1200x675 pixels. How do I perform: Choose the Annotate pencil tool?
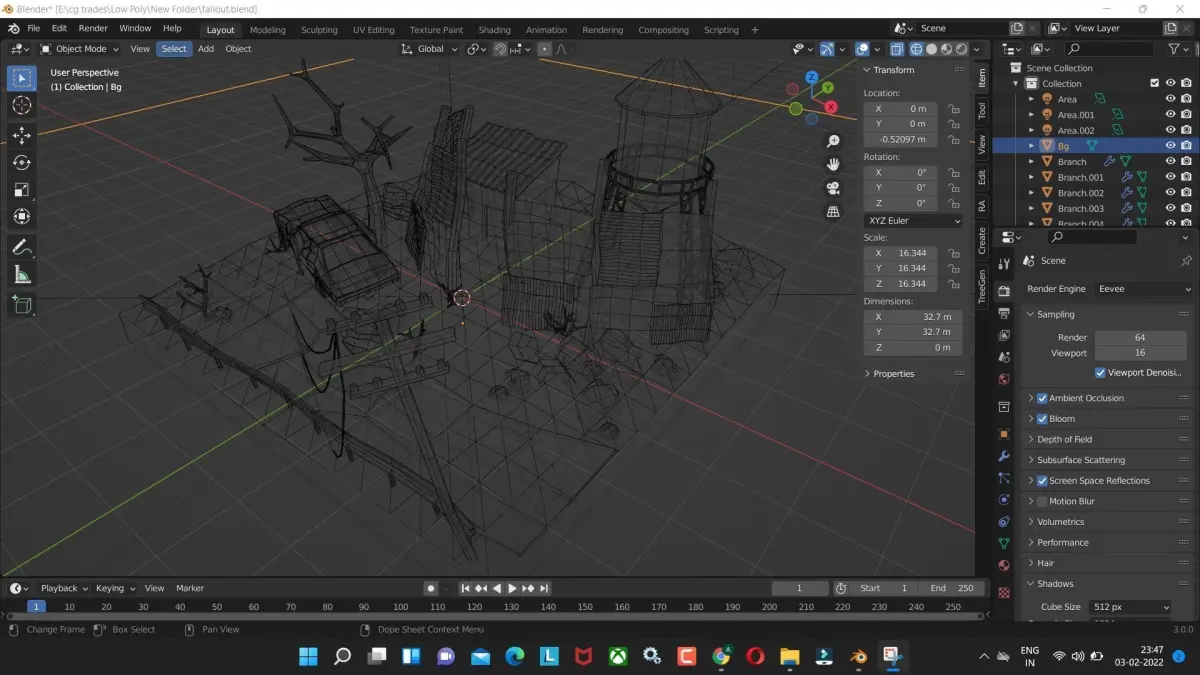(x=22, y=246)
